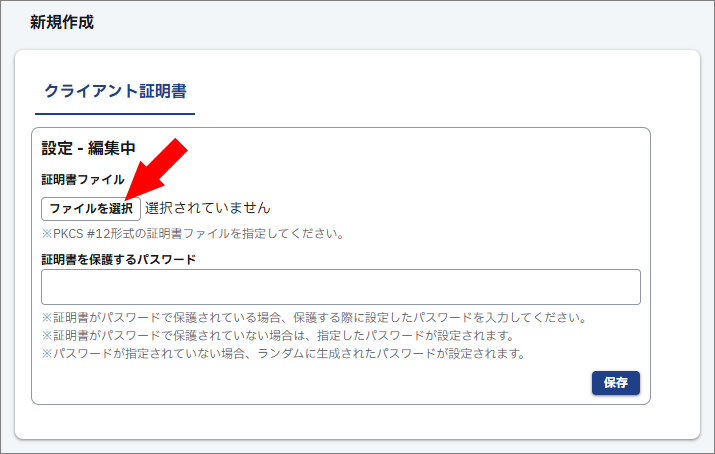Click the 証明書ファイル label
Screen dimensions: 715x454
[x=83, y=180]
